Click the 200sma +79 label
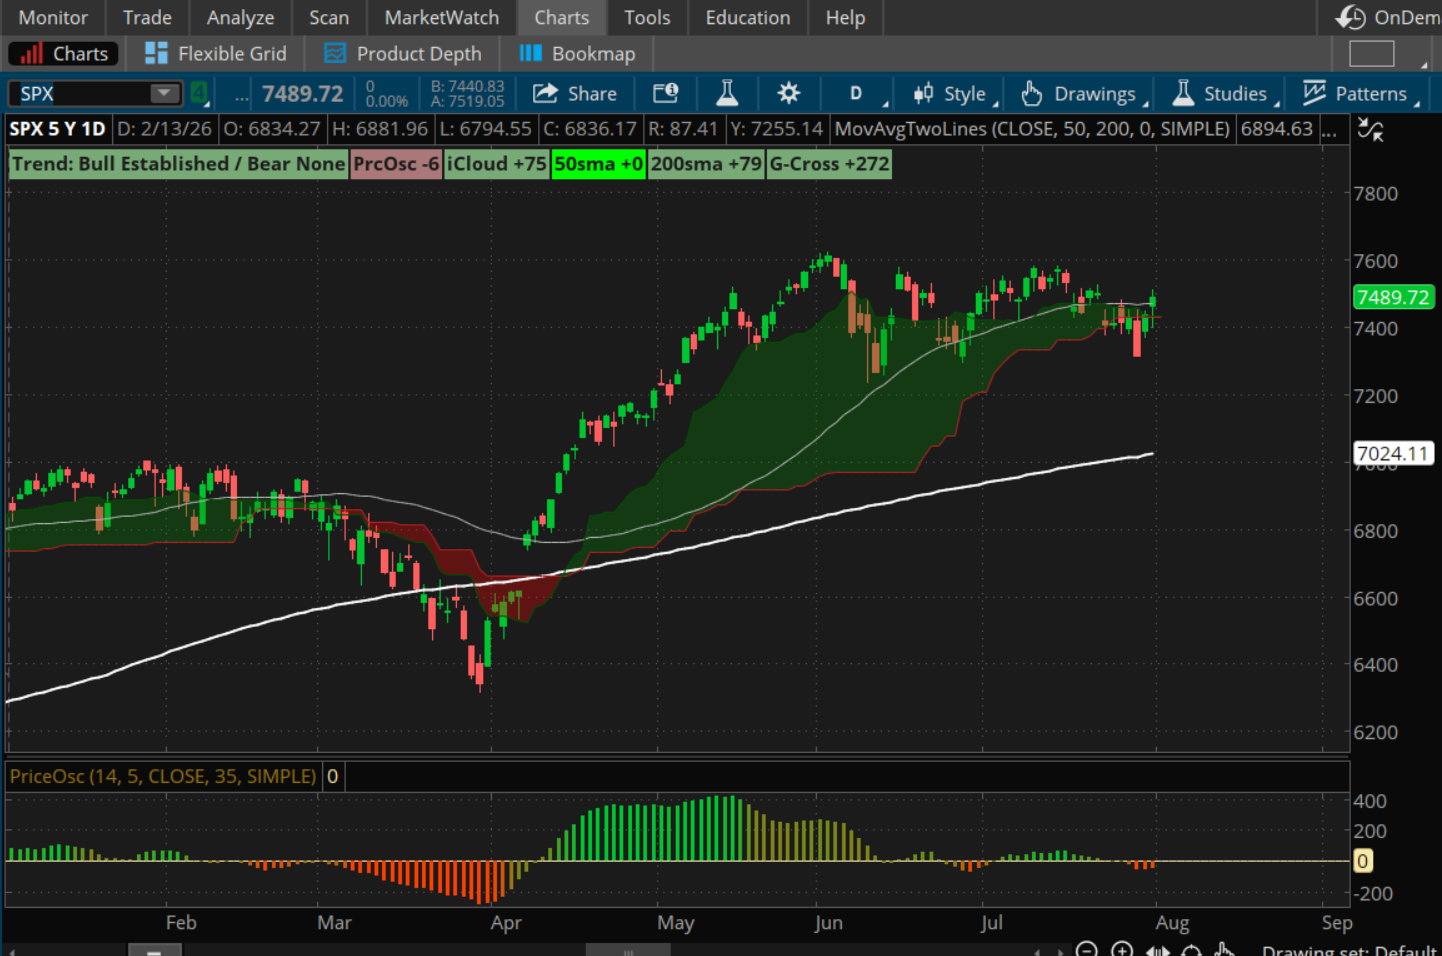Viewport: 1442px width, 956px height. 706,164
